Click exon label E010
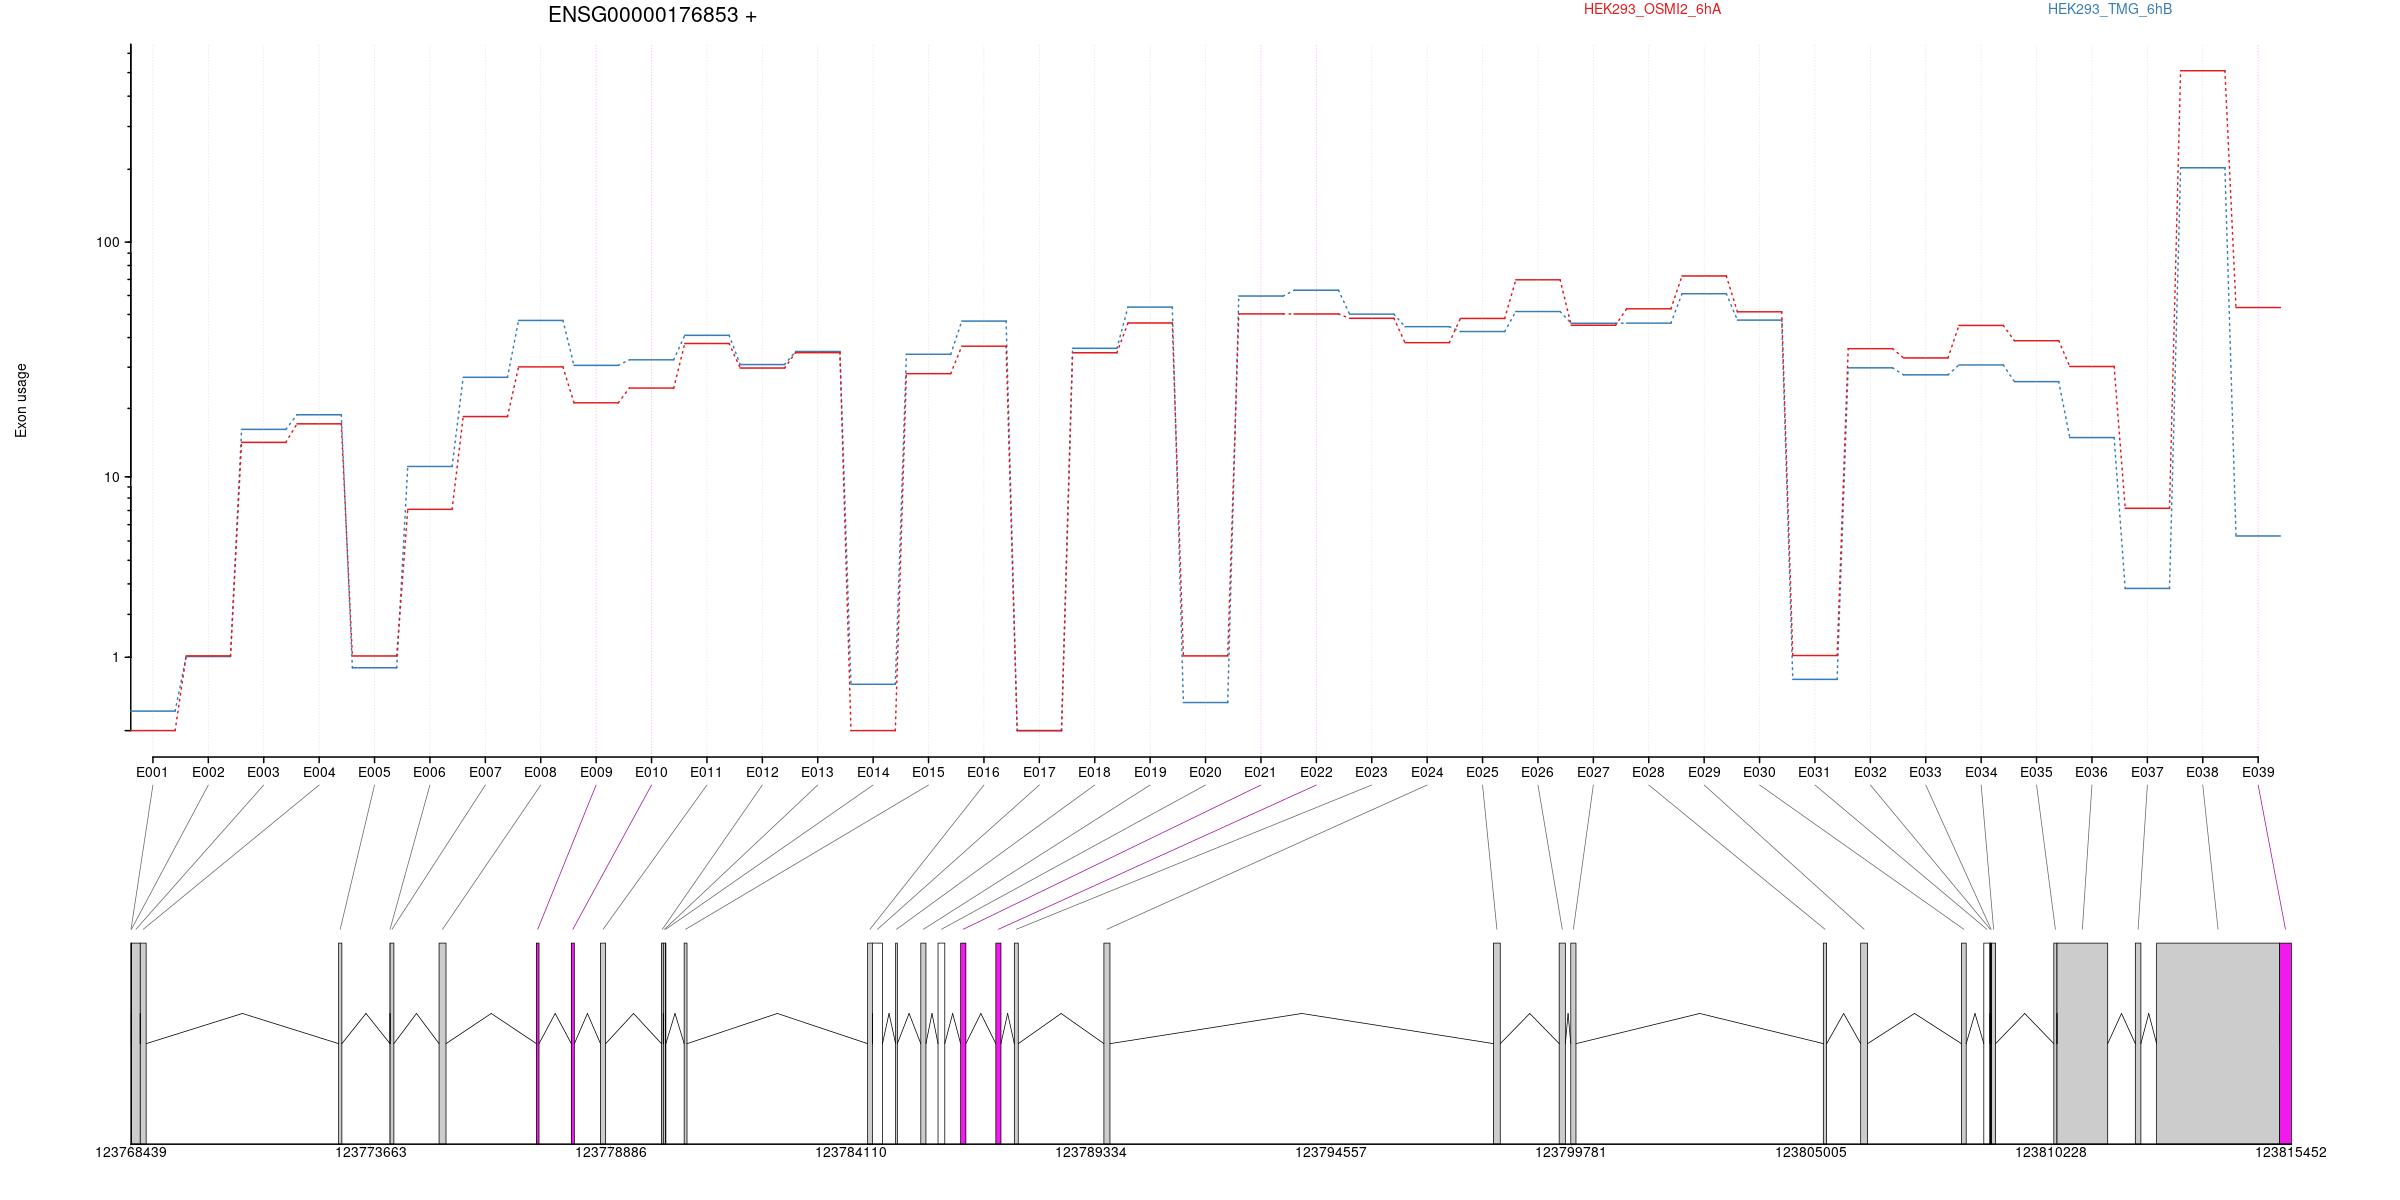The image size is (2400, 1200). pyautogui.click(x=651, y=772)
